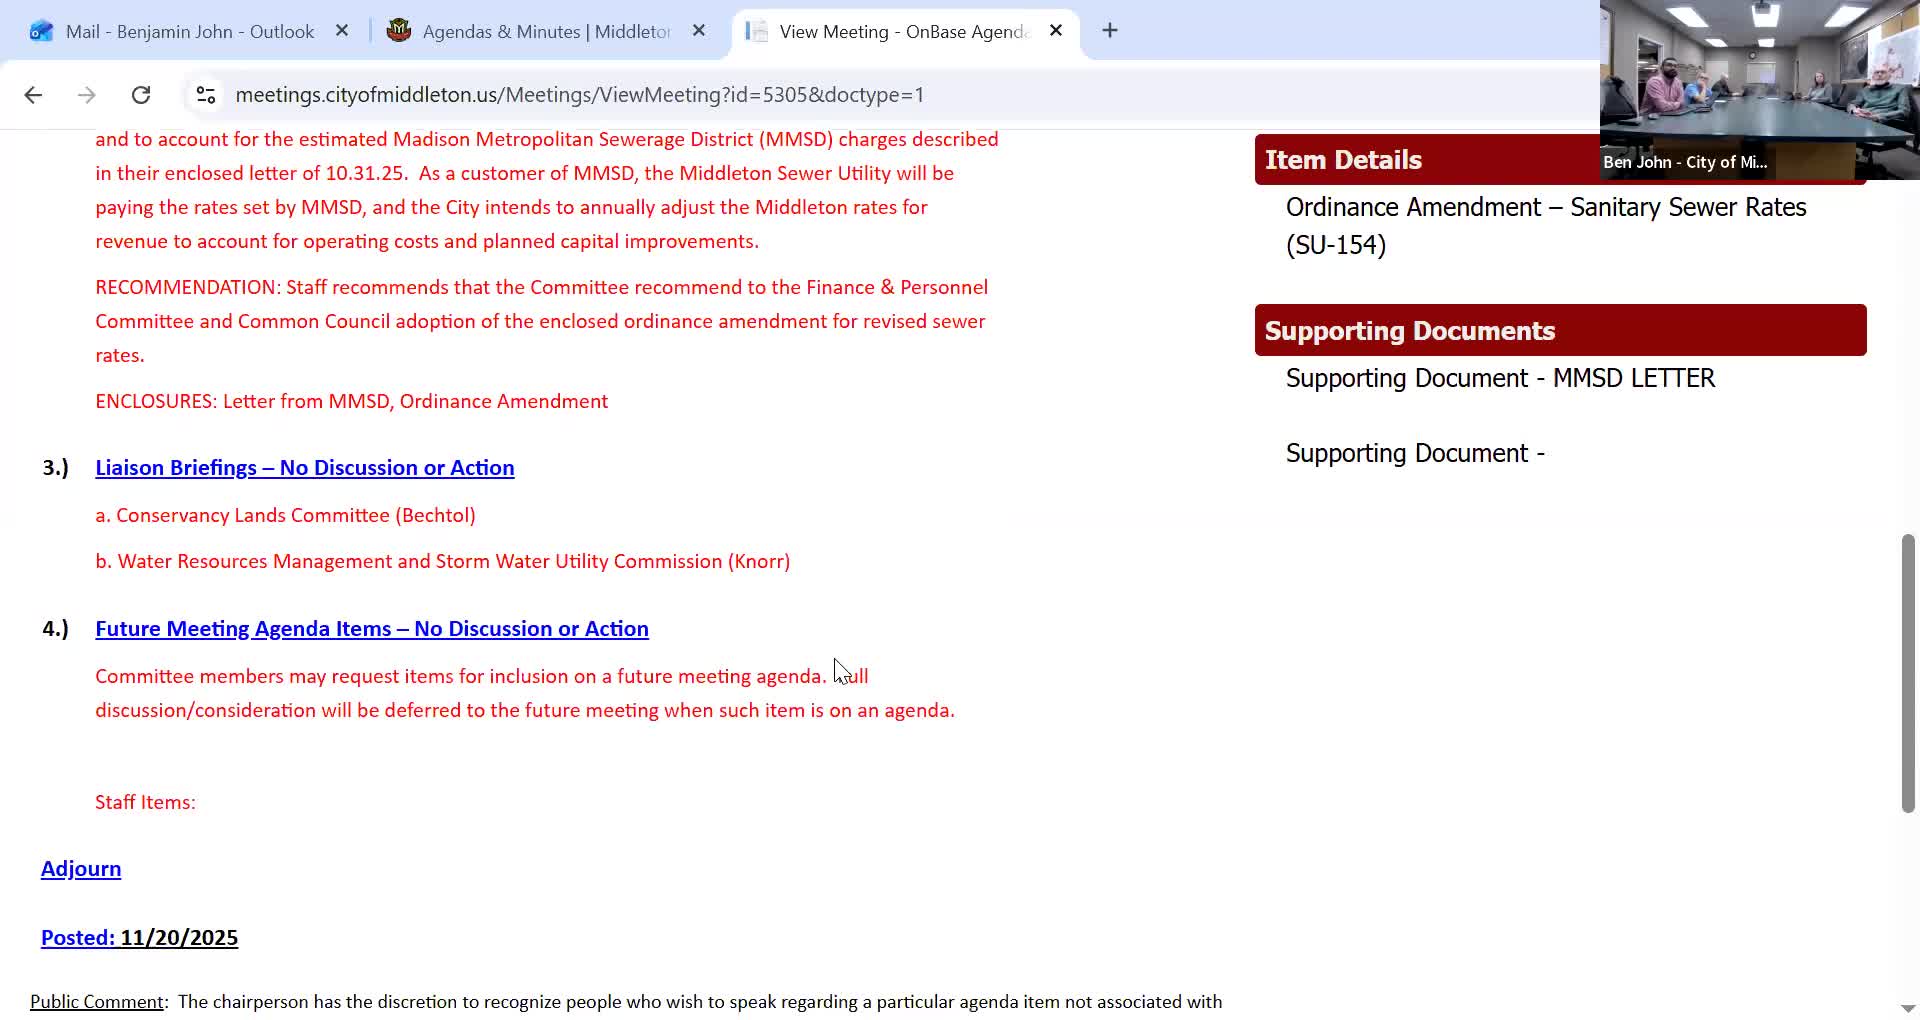Click the Posted: 11/20/2025 link
This screenshot has width=1920, height=1020.
139,938
